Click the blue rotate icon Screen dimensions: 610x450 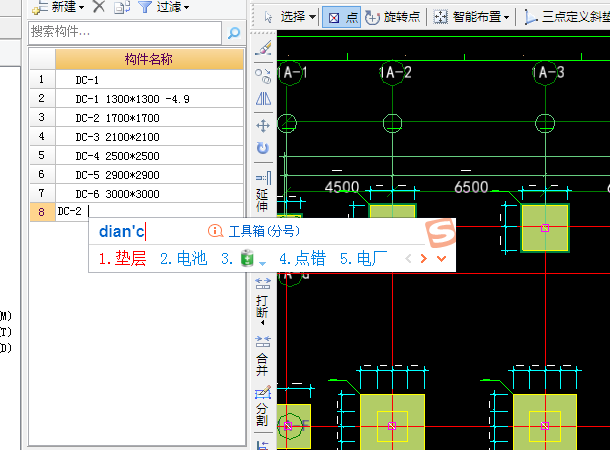[x=263, y=148]
